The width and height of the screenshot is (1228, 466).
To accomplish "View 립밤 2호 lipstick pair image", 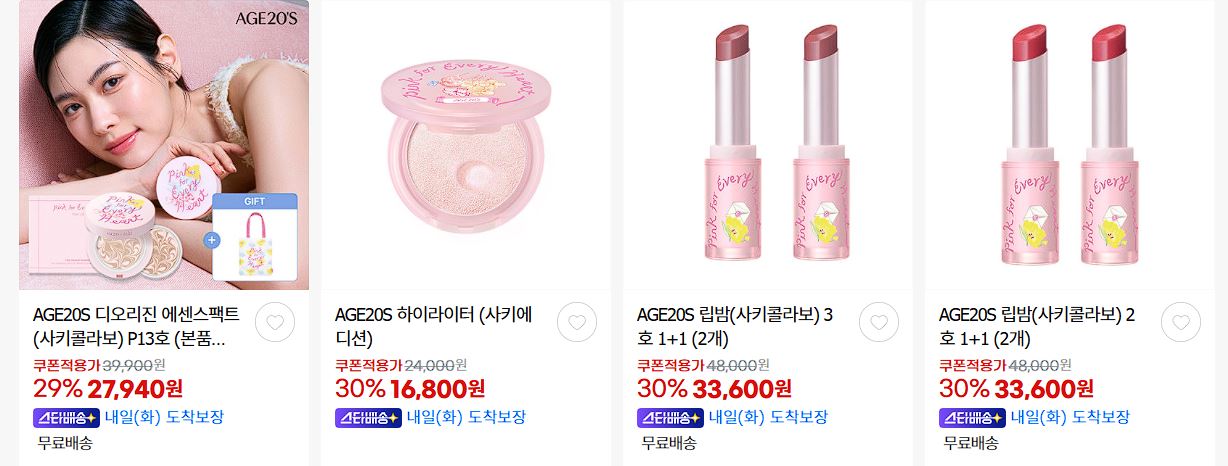I will 1070,145.
